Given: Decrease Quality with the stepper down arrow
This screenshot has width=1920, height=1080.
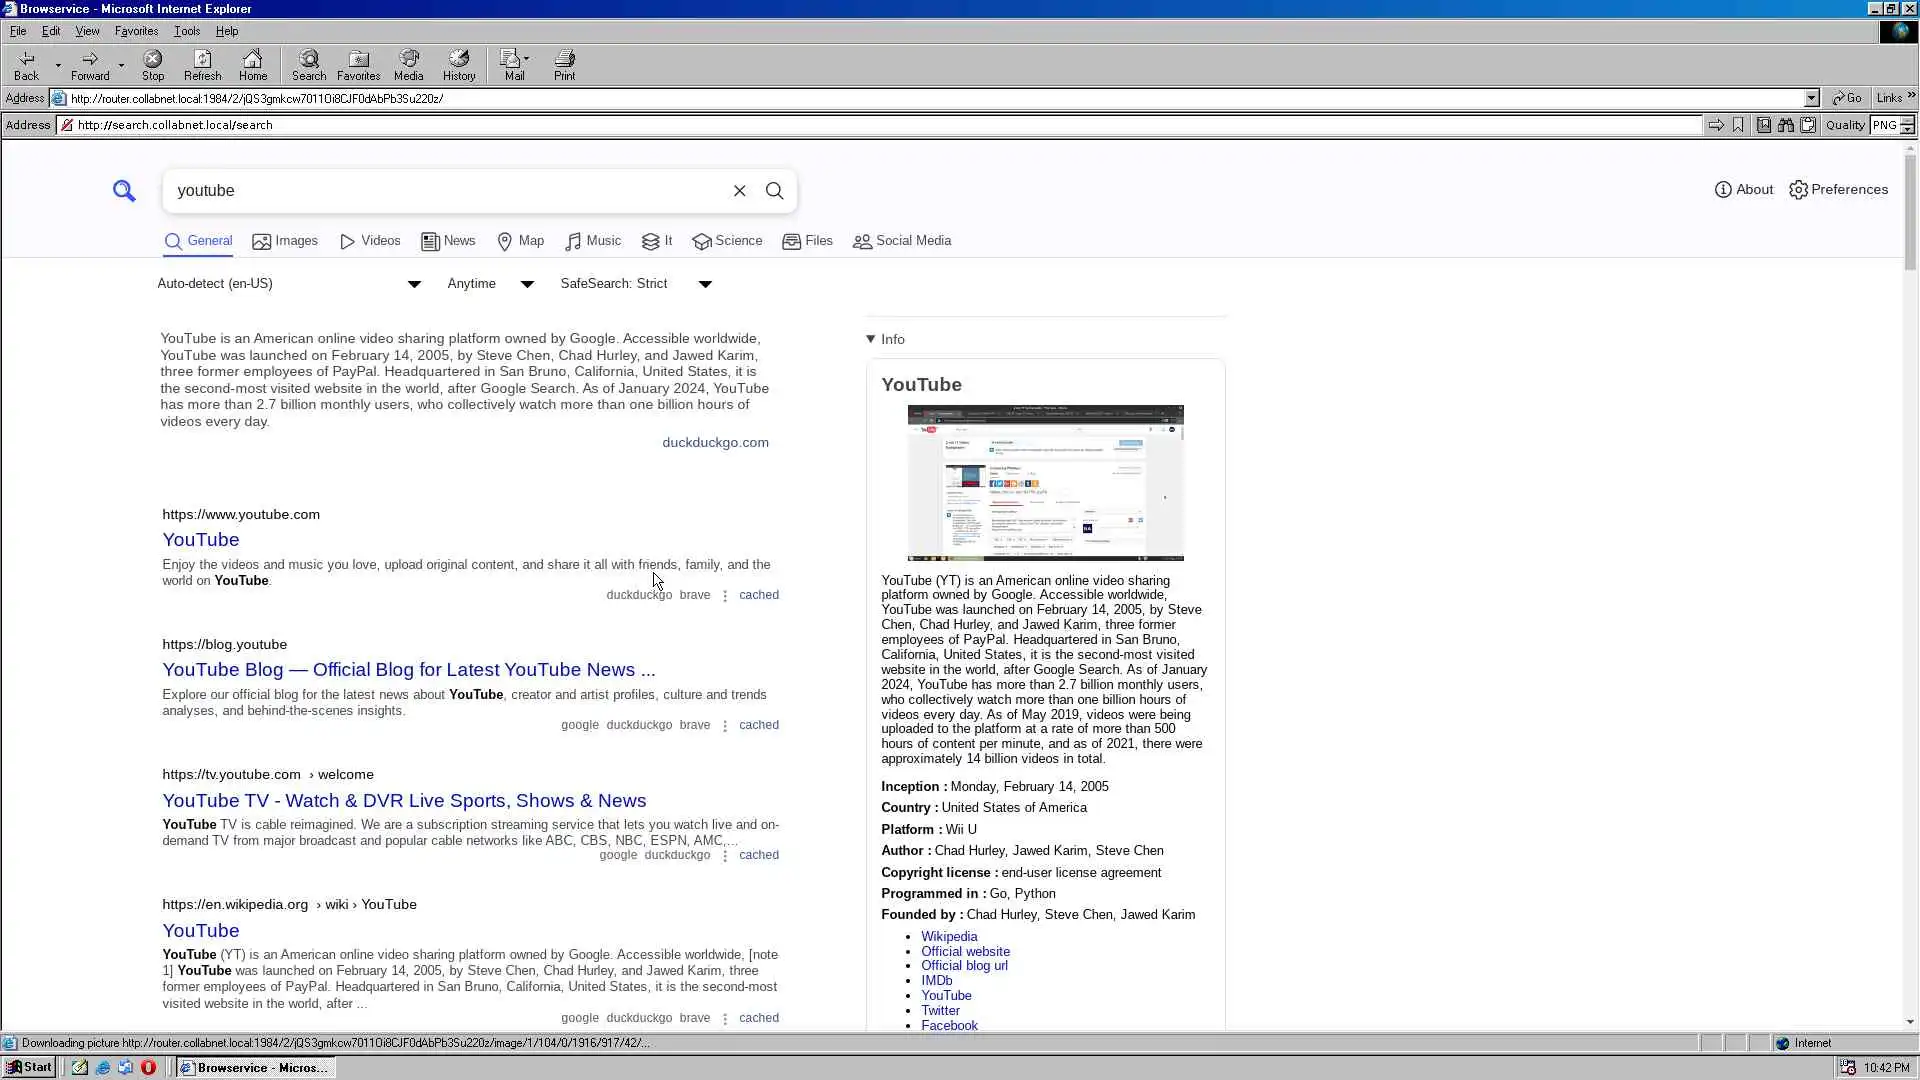Looking at the screenshot, I should click(1907, 130).
